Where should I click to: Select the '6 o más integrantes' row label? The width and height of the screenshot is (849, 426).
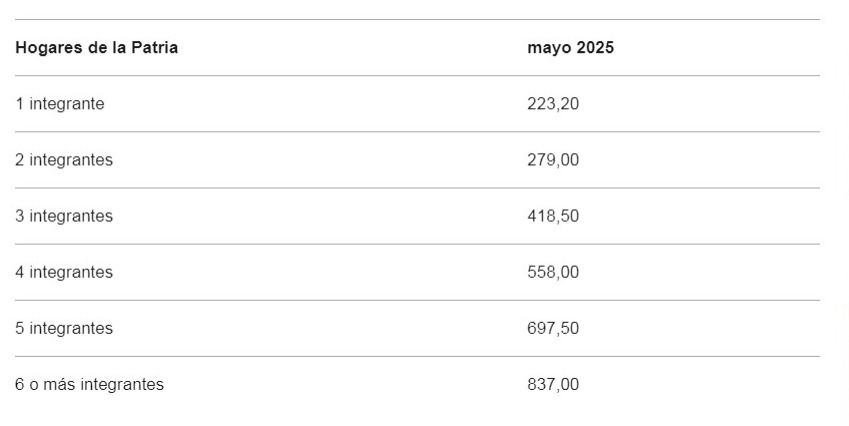click(x=89, y=385)
